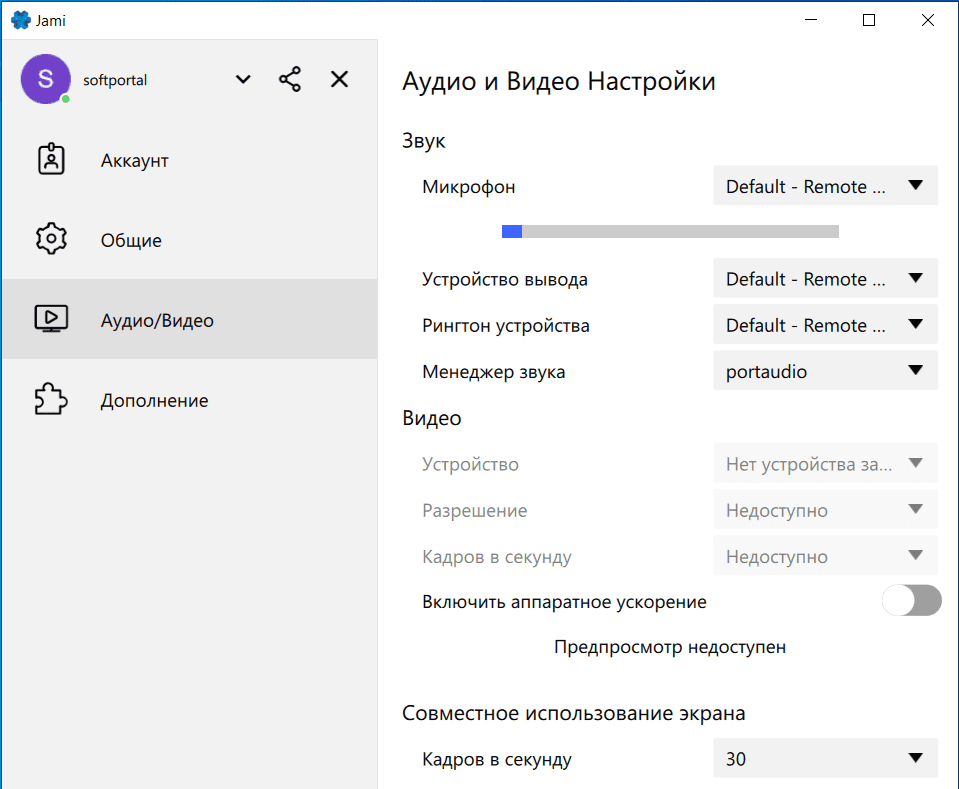Click the Account badge icon

(x=51, y=160)
